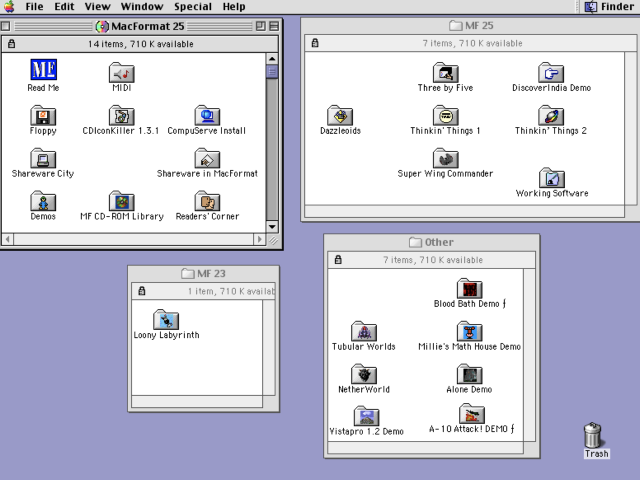Open the Edit menu

(x=64, y=7)
